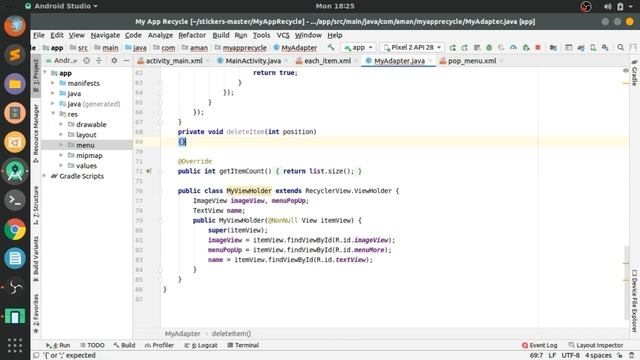Click the Collapse All icon in Project panel header
640x360 pixels.
[99, 61]
